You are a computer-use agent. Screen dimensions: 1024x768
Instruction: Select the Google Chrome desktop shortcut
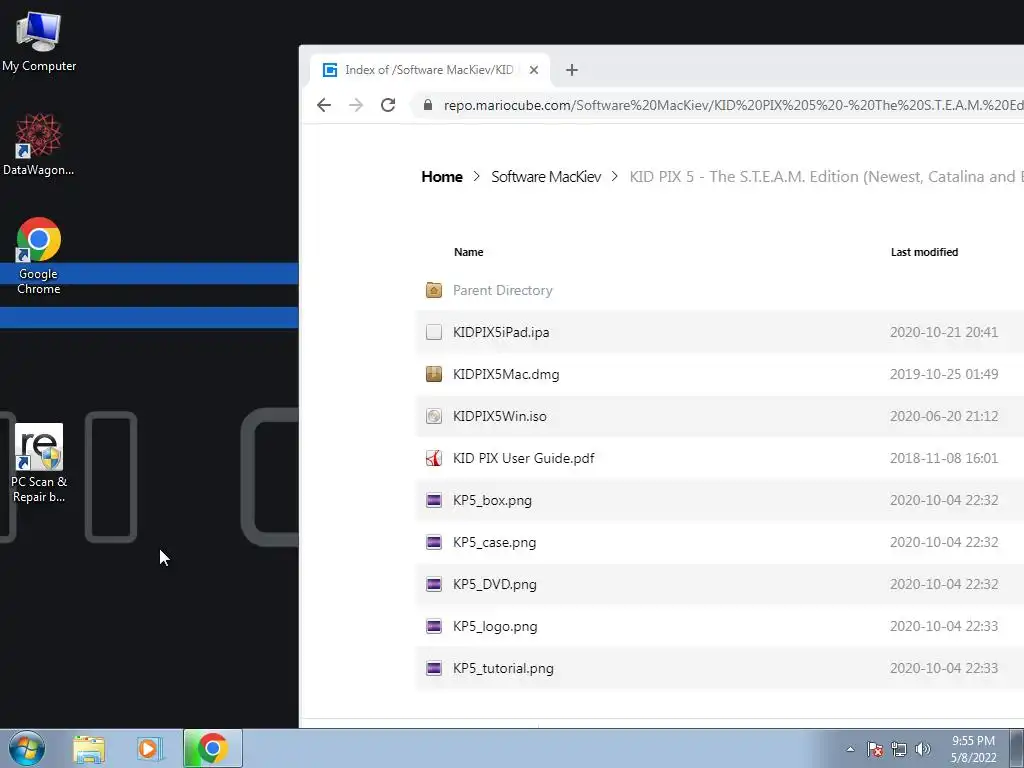click(x=39, y=256)
